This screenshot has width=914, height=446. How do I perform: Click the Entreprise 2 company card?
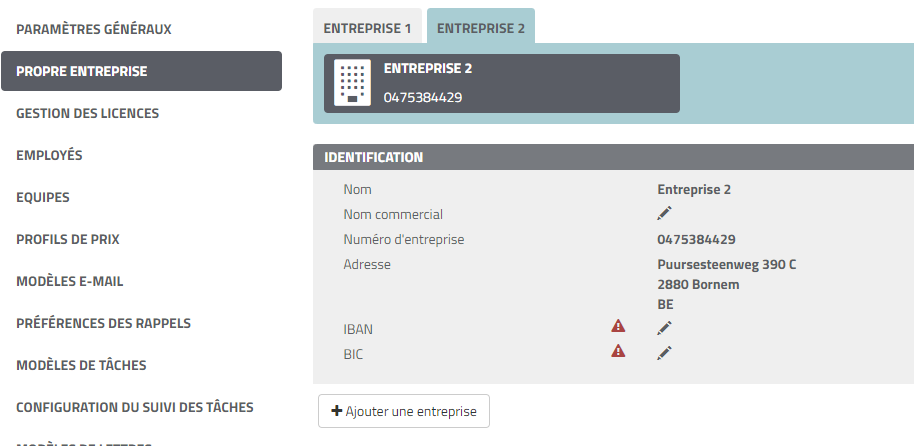click(502, 83)
